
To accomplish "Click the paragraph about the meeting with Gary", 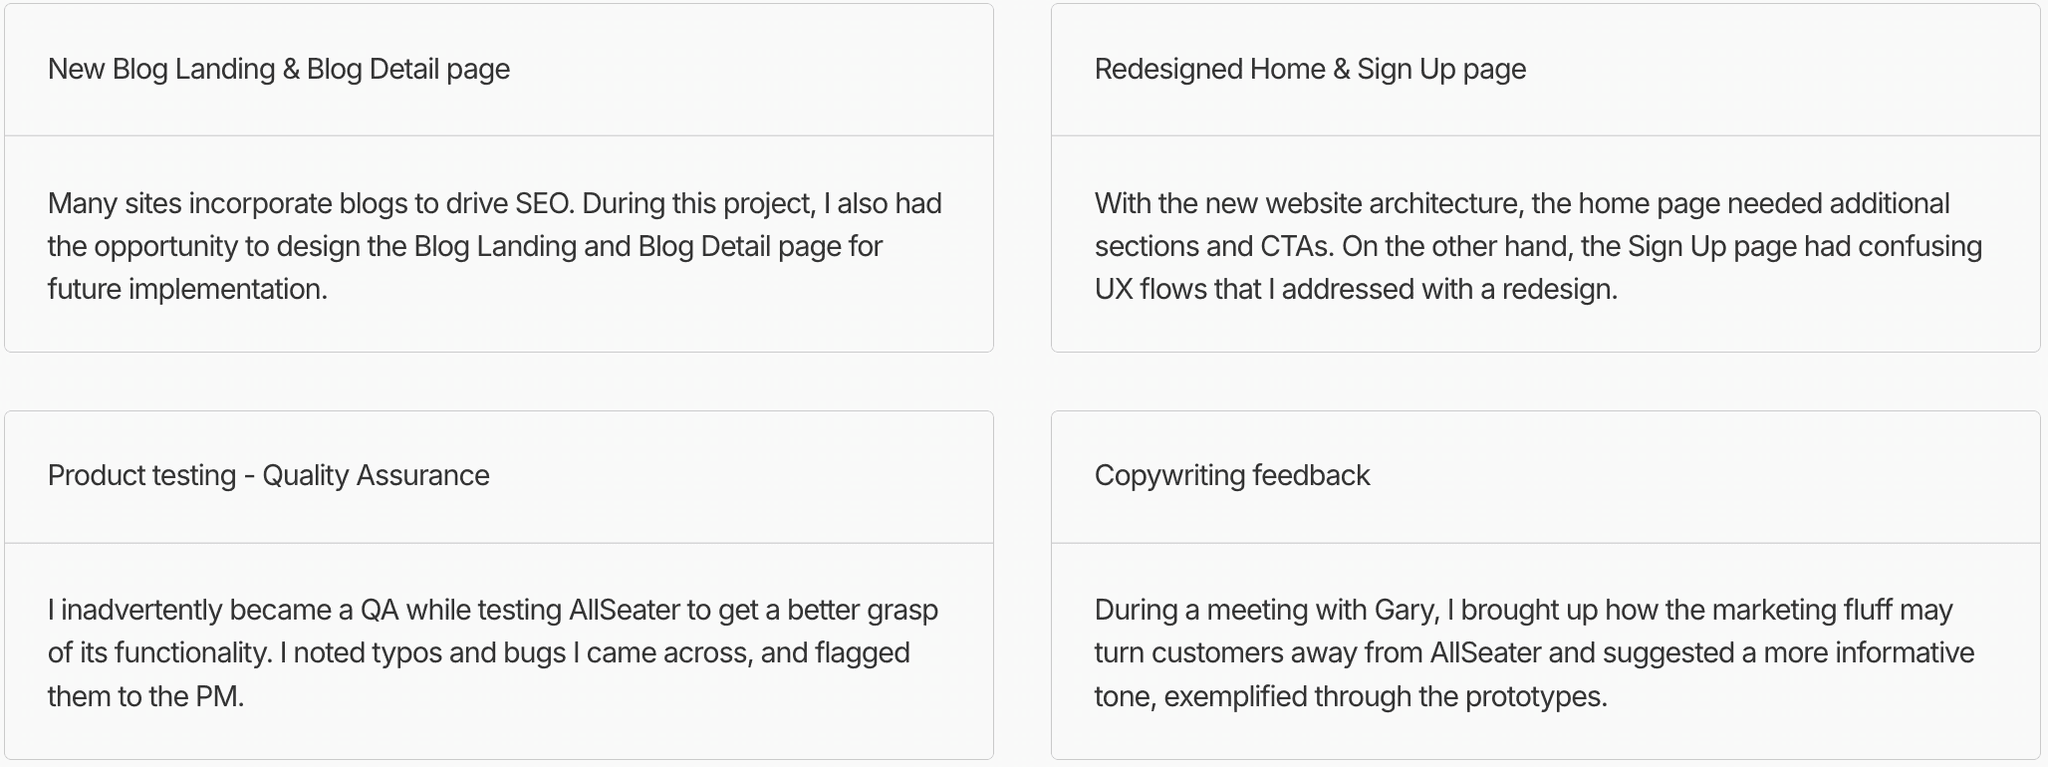I will tap(1534, 653).
